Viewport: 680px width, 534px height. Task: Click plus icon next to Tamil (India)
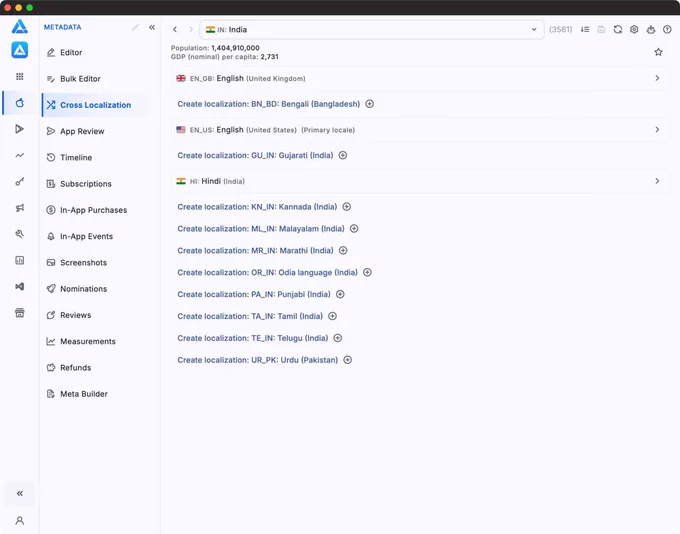pos(333,316)
